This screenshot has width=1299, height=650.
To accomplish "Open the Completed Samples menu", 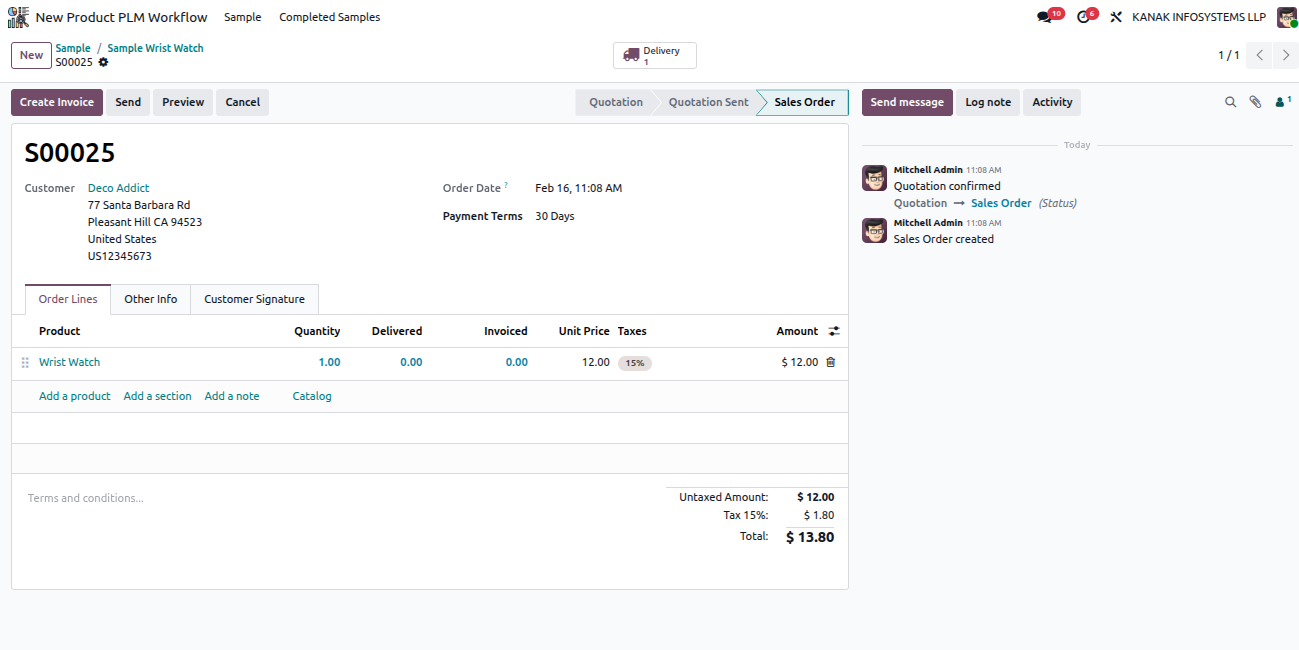I will tap(329, 17).
